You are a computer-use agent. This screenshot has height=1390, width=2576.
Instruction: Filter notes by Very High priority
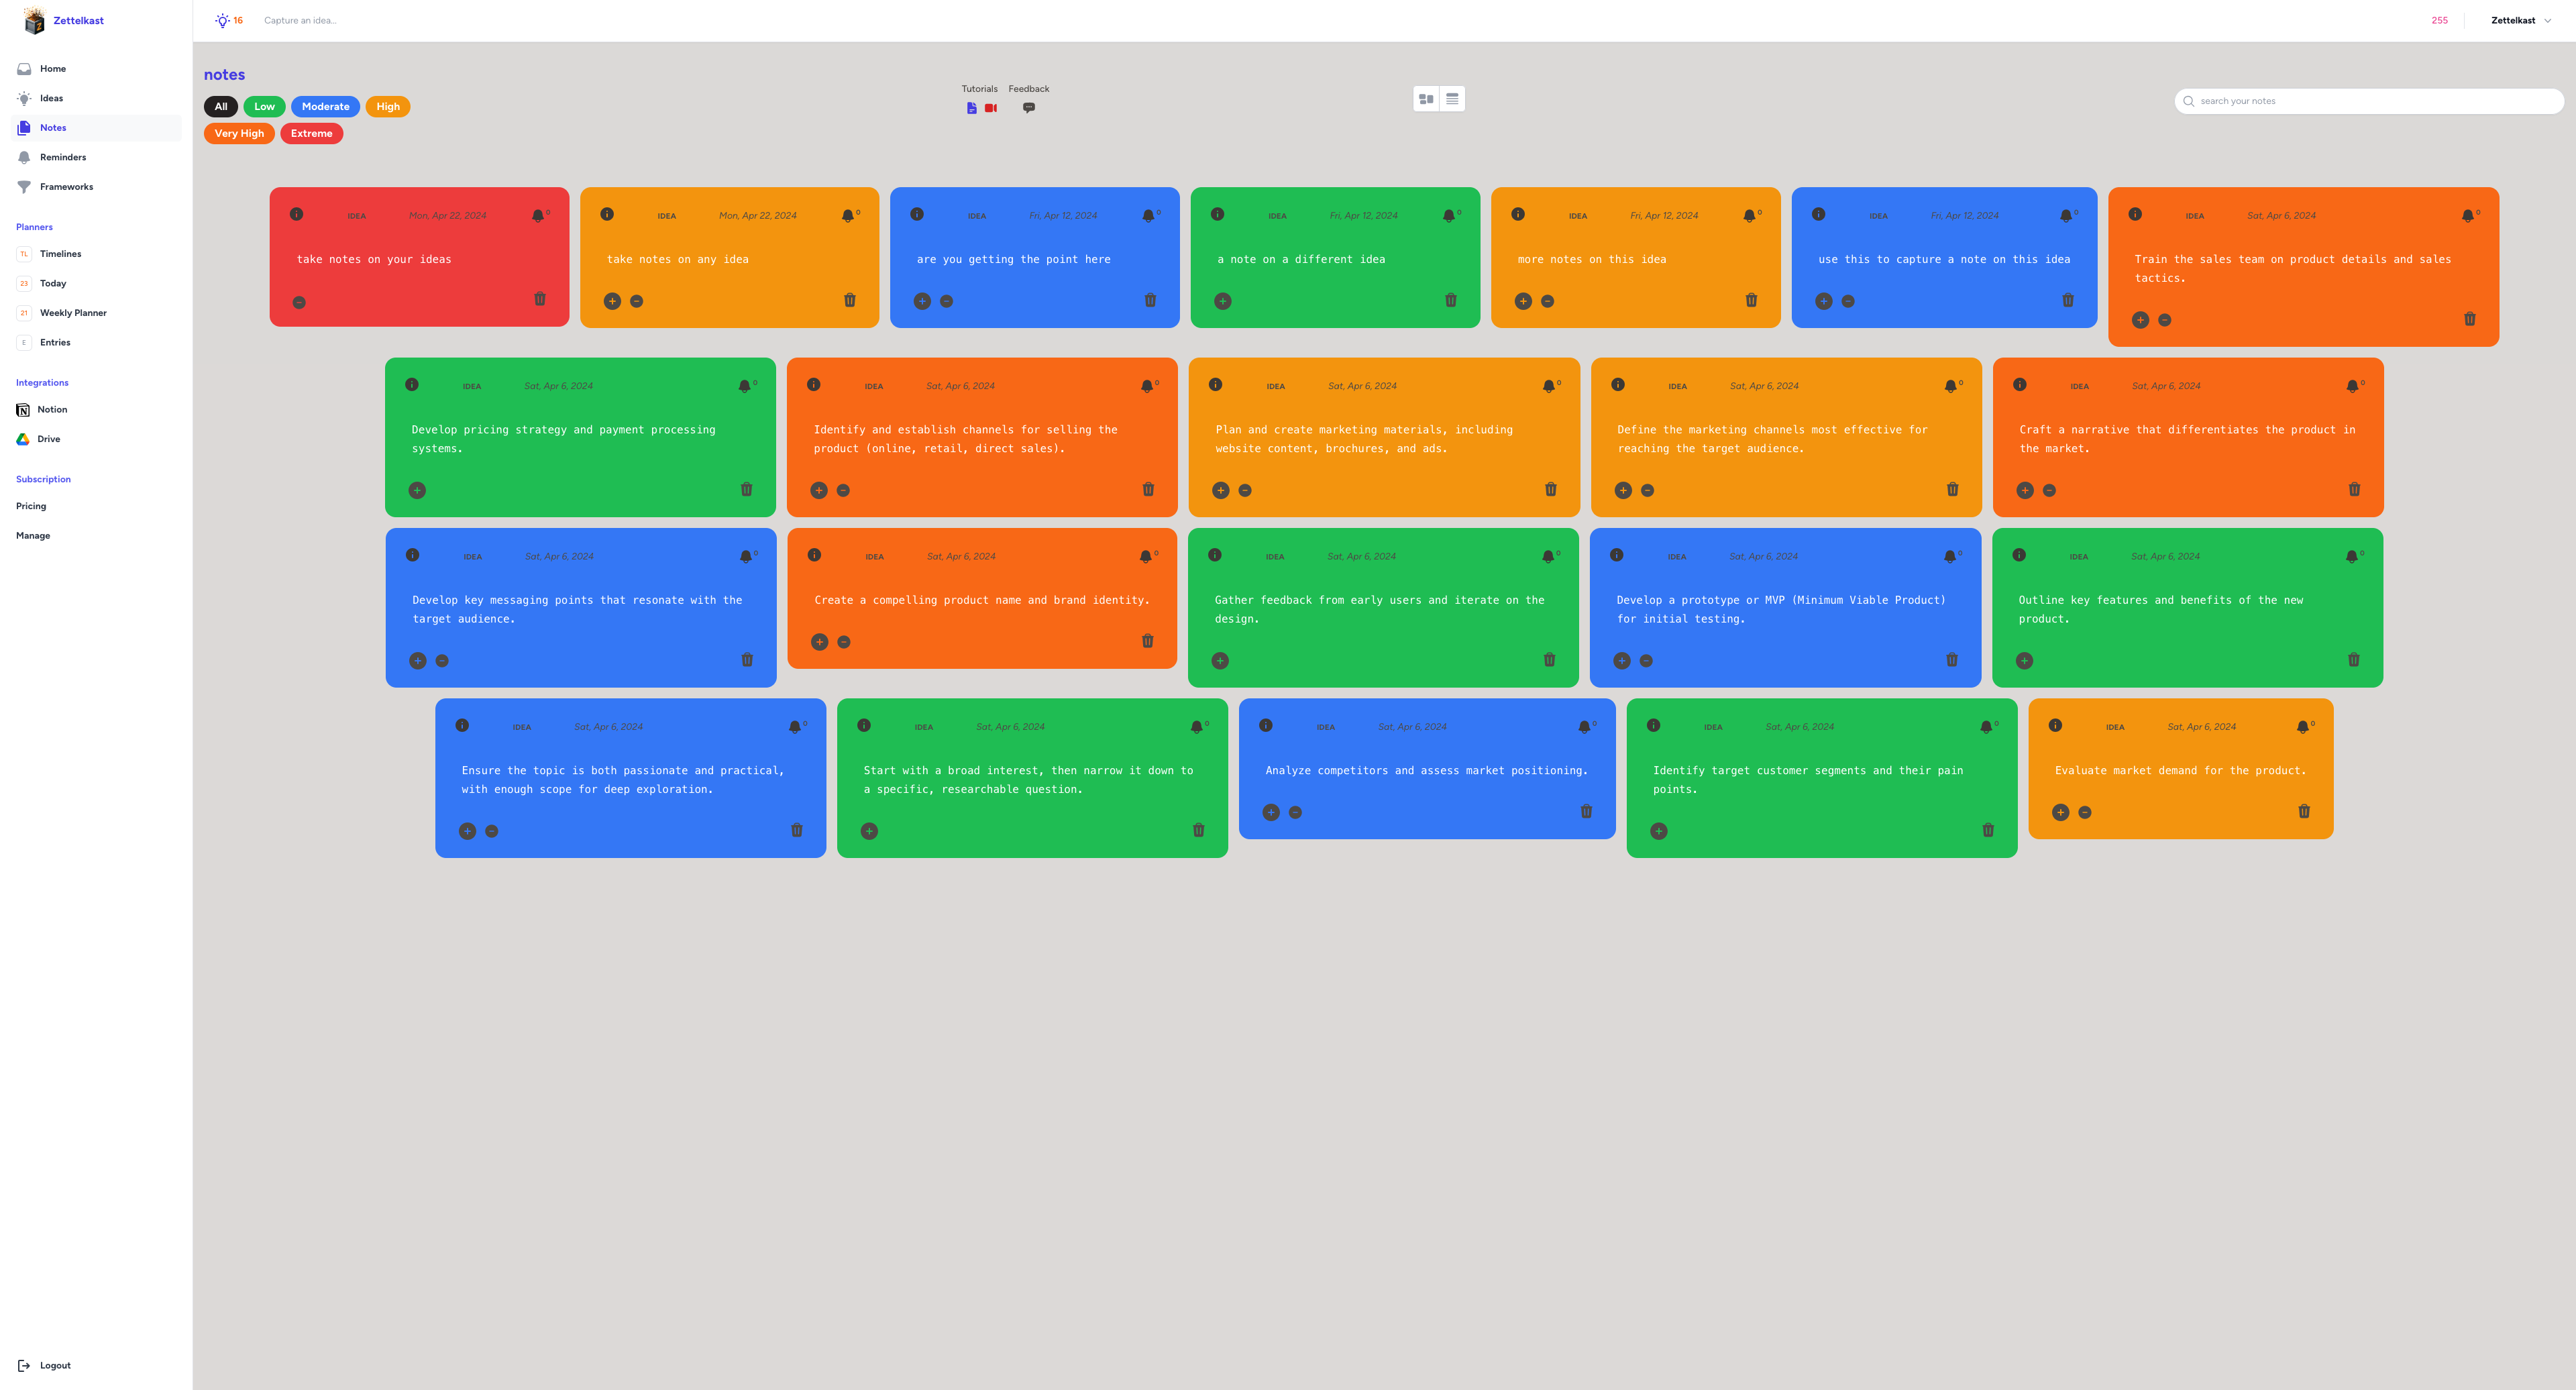[240, 134]
